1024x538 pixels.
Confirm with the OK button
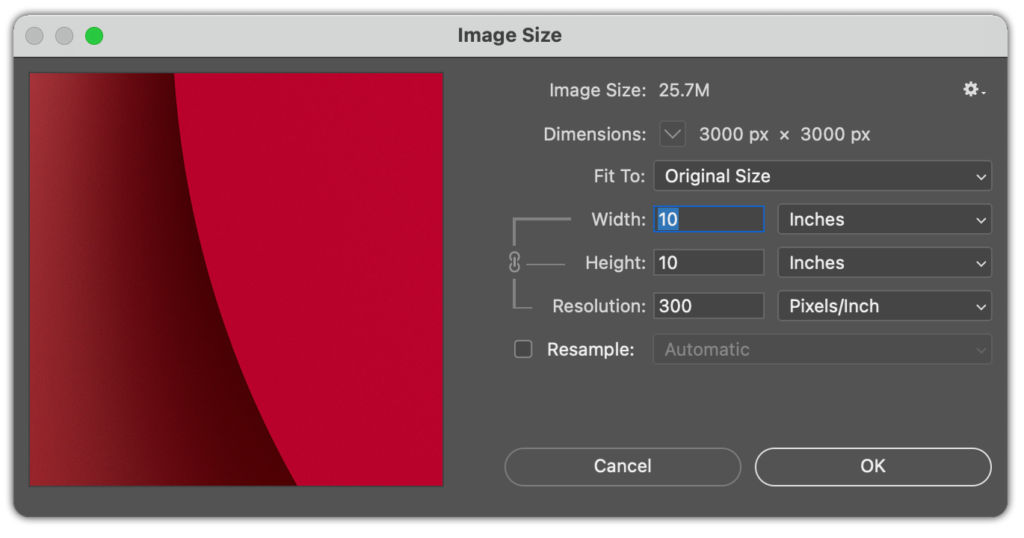click(872, 466)
